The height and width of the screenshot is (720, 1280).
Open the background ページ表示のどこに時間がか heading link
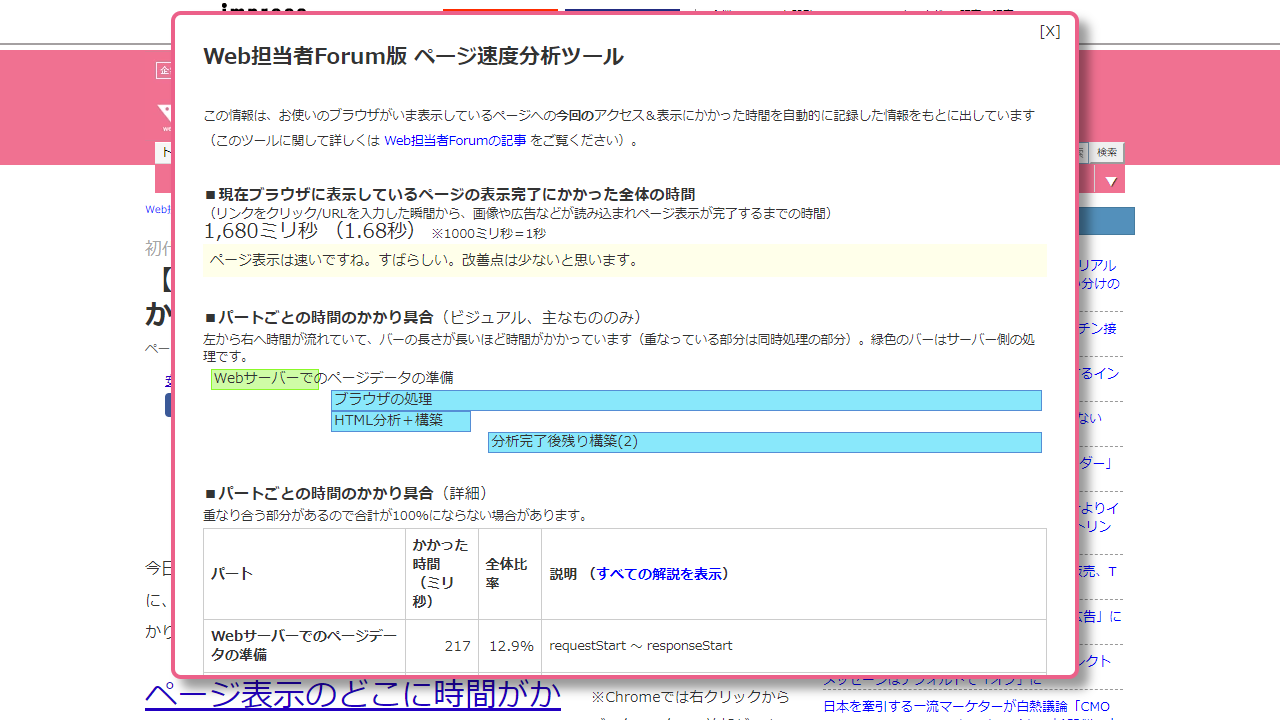tap(353, 695)
